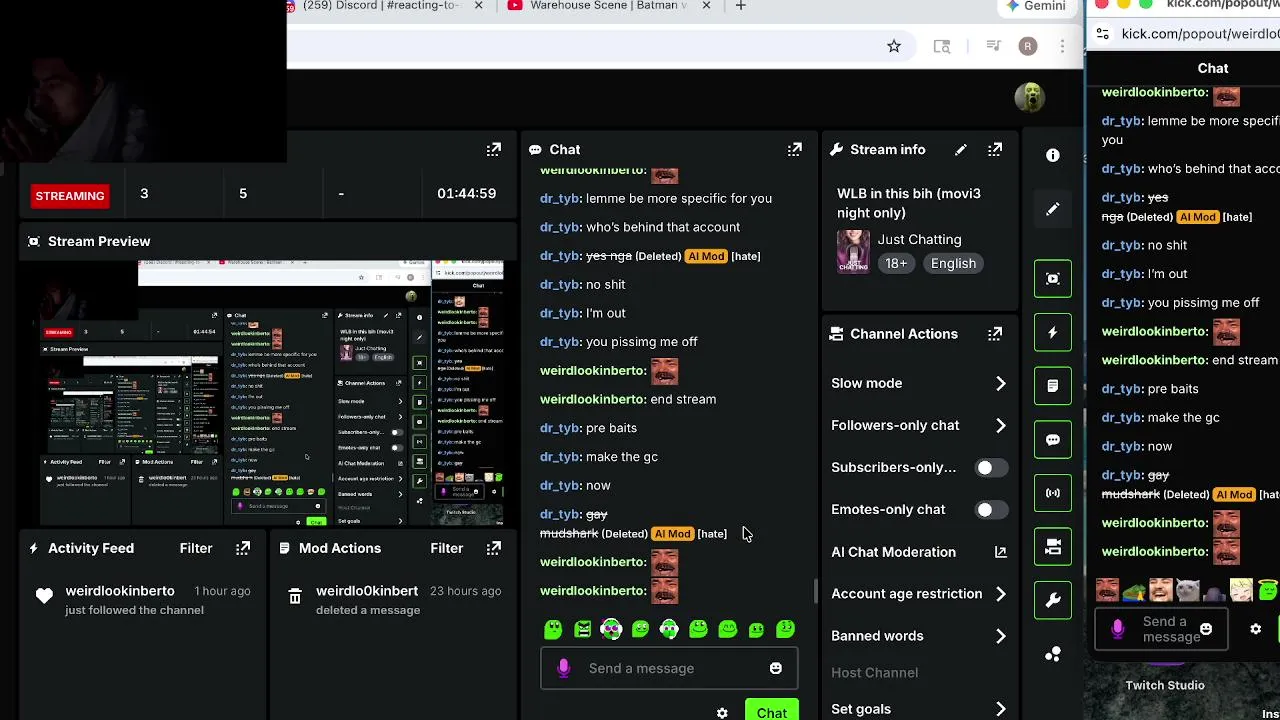Open Just Chatting category
This screenshot has width=1280, height=720.
pos(919,239)
